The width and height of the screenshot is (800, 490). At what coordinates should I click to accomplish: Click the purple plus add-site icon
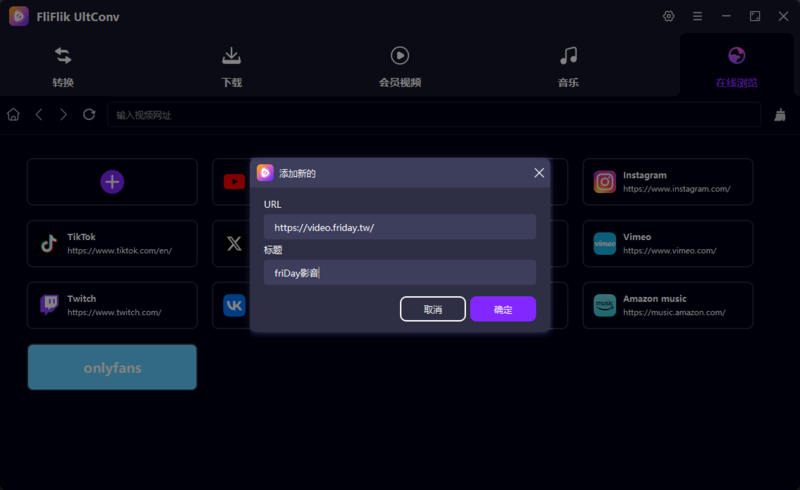point(112,181)
